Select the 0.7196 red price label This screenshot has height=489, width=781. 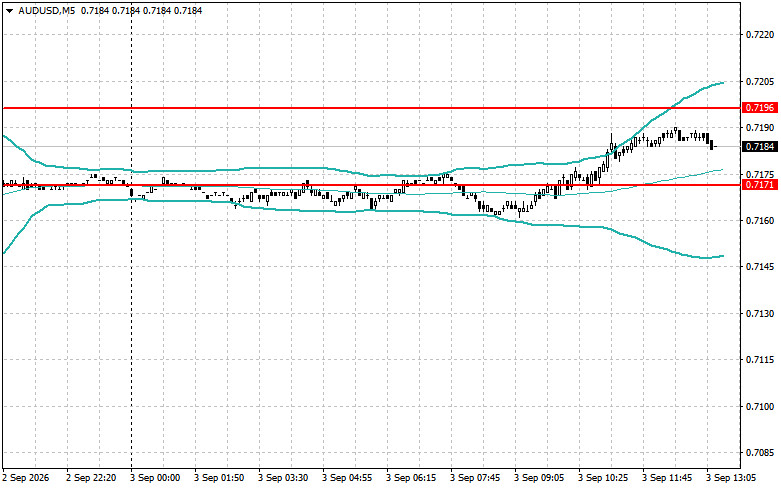[760, 108]
